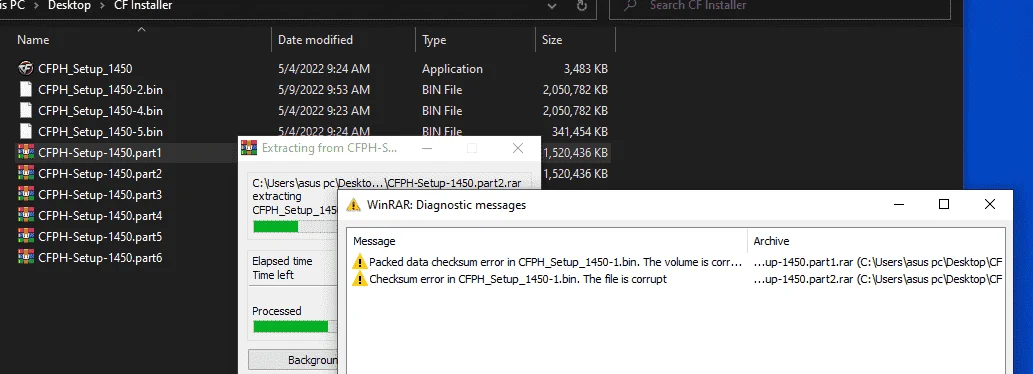Click the refresh icon next to the address bar

582,6
